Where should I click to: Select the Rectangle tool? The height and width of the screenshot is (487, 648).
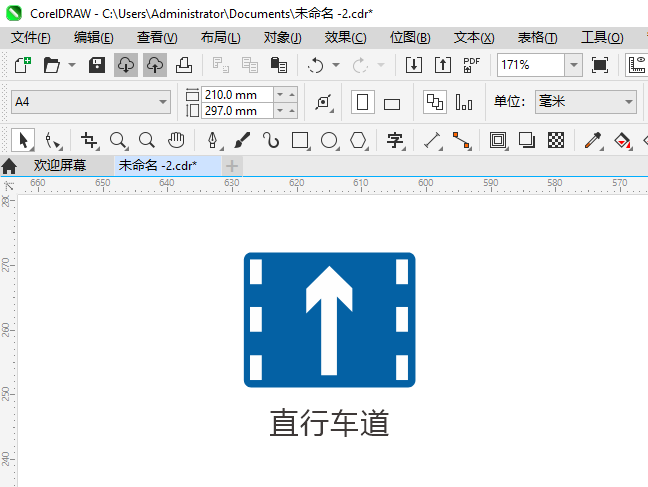coord(300,141)
